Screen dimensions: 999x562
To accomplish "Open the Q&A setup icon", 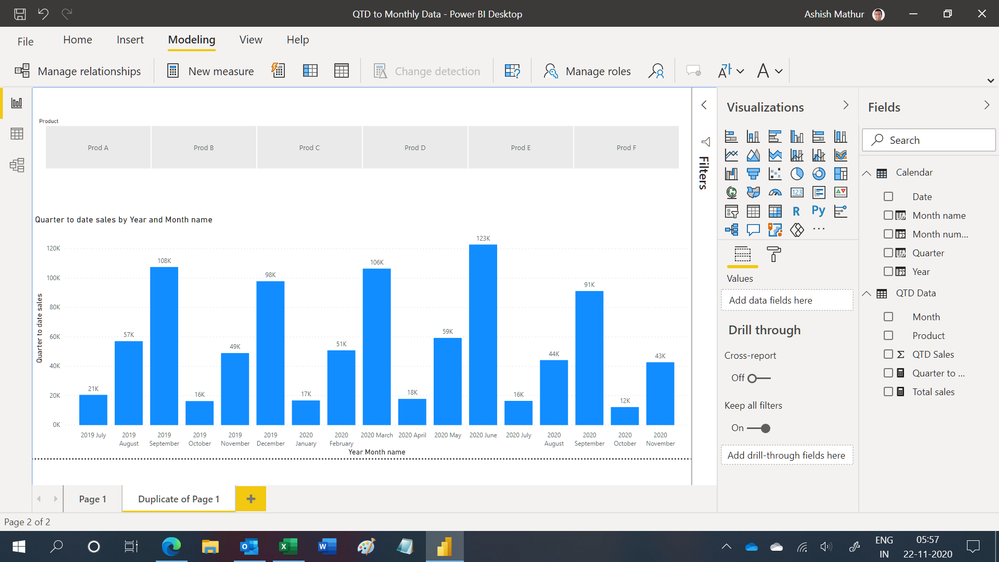I will [512, 71].
